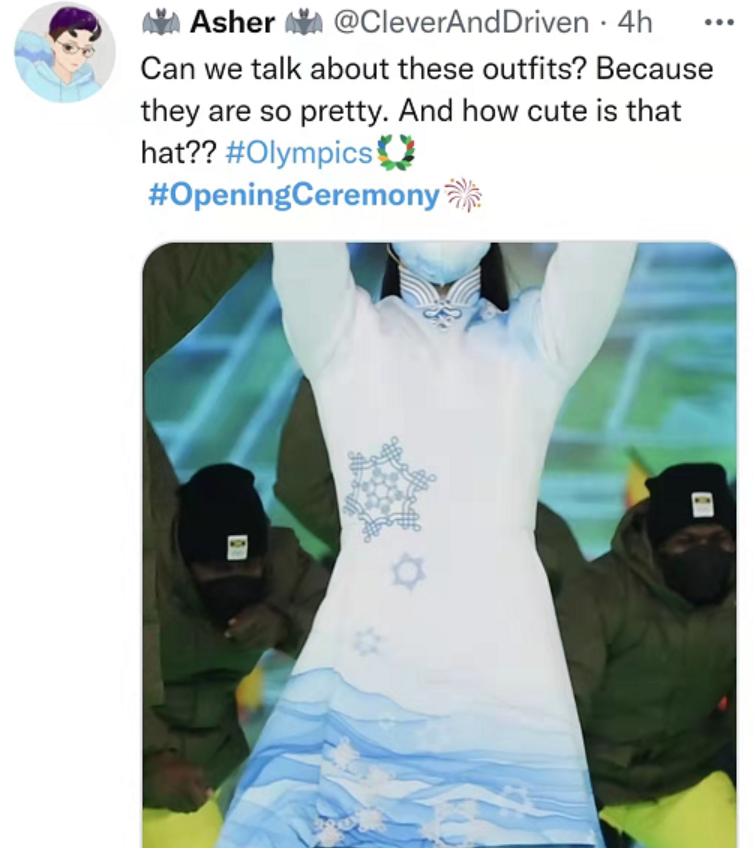Visit the @CleverAndDriven handle profile
This screenshot has height=848, width=754.
tap(461, 23)
